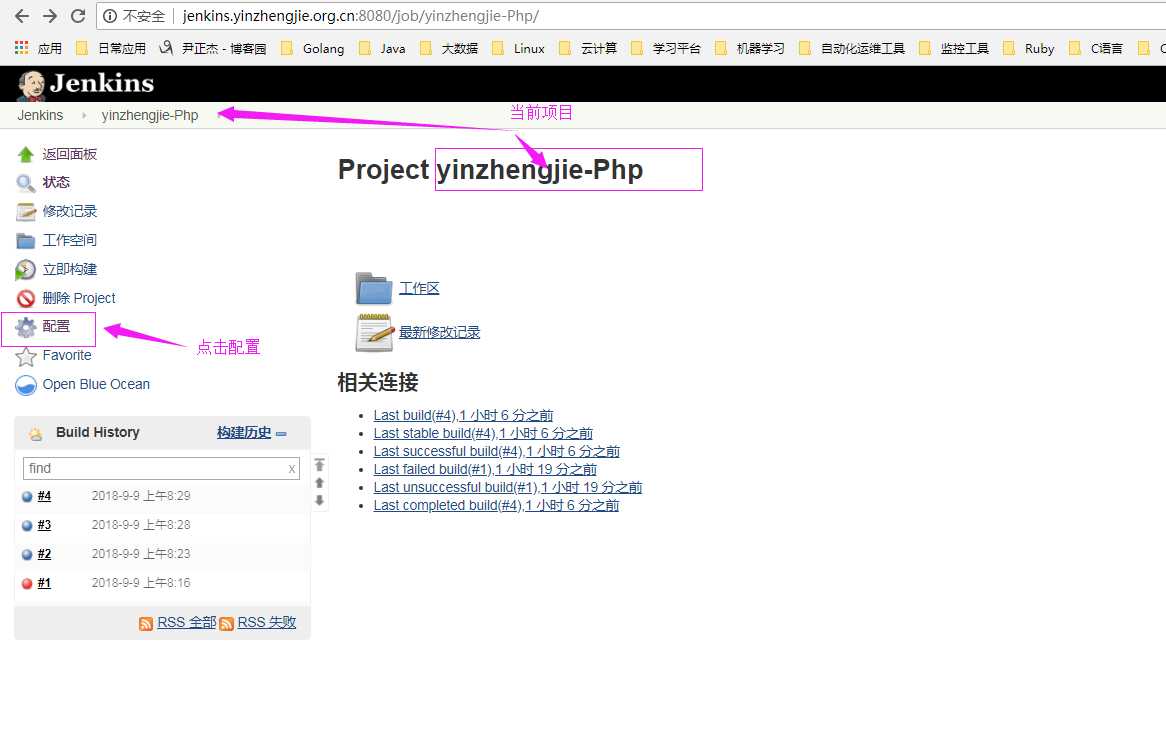Open the Last stable build(#4) link
1166x748 pixels.
tap(483, 433)
